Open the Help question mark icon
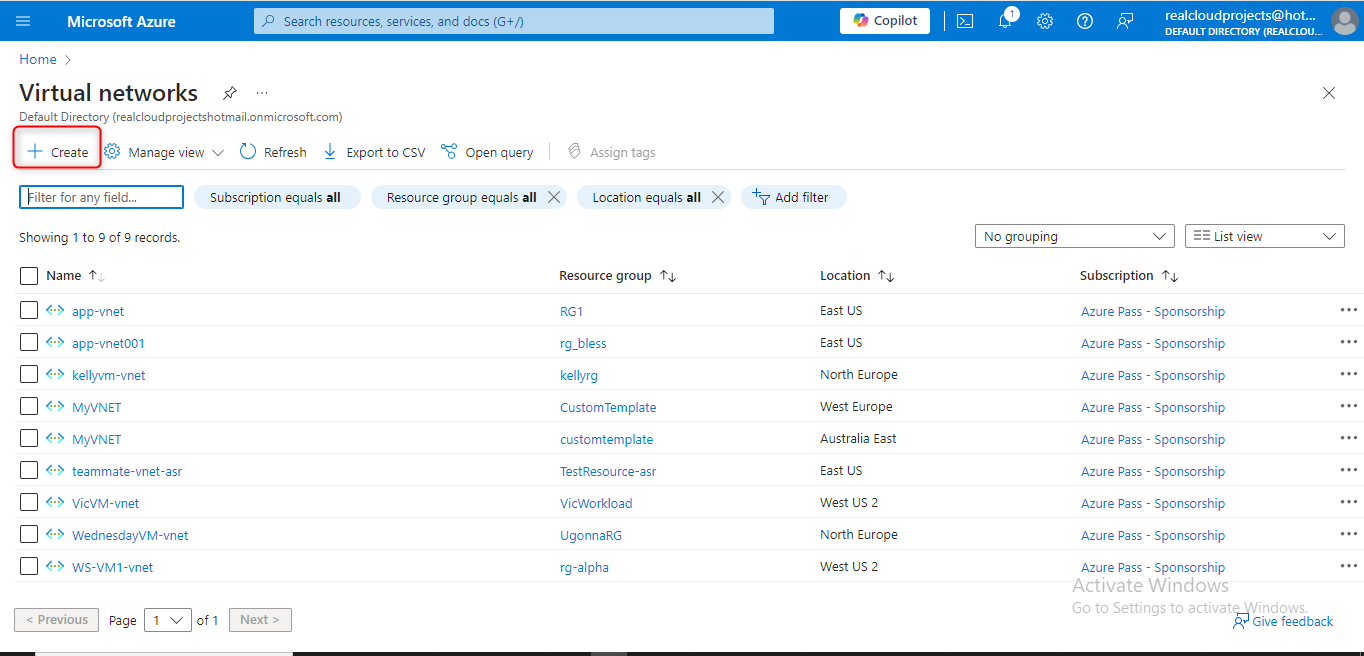This screenshot has height=656, width=1364. point(1085,21)
